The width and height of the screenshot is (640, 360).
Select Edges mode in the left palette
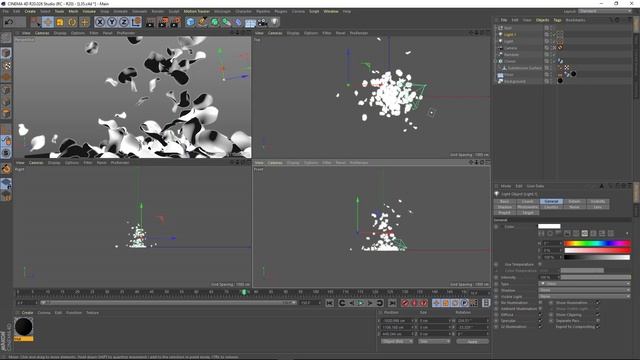coord(6,101)
